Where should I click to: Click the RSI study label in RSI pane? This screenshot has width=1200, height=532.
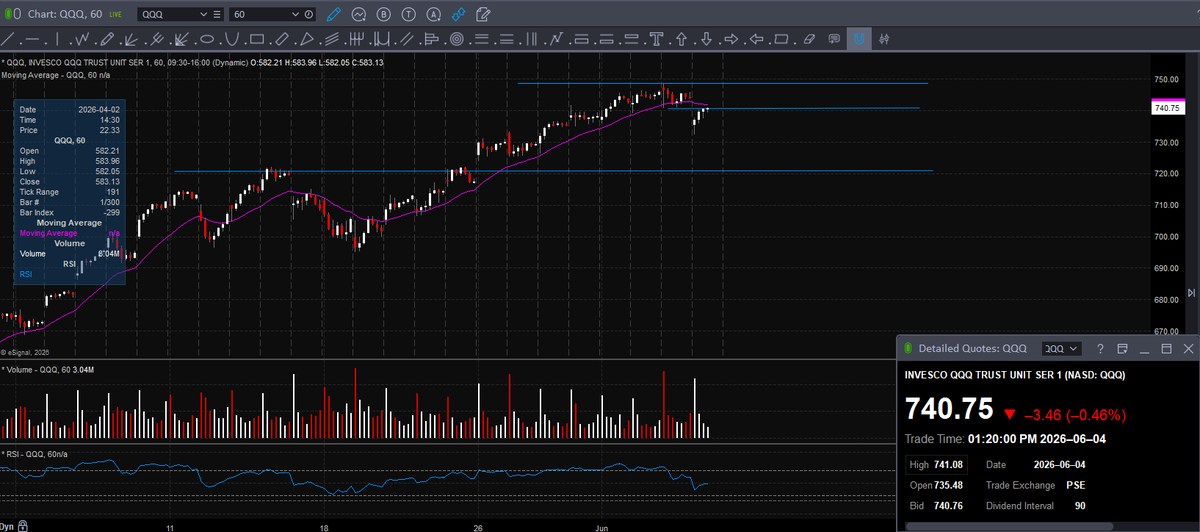[x=36, y=454]
